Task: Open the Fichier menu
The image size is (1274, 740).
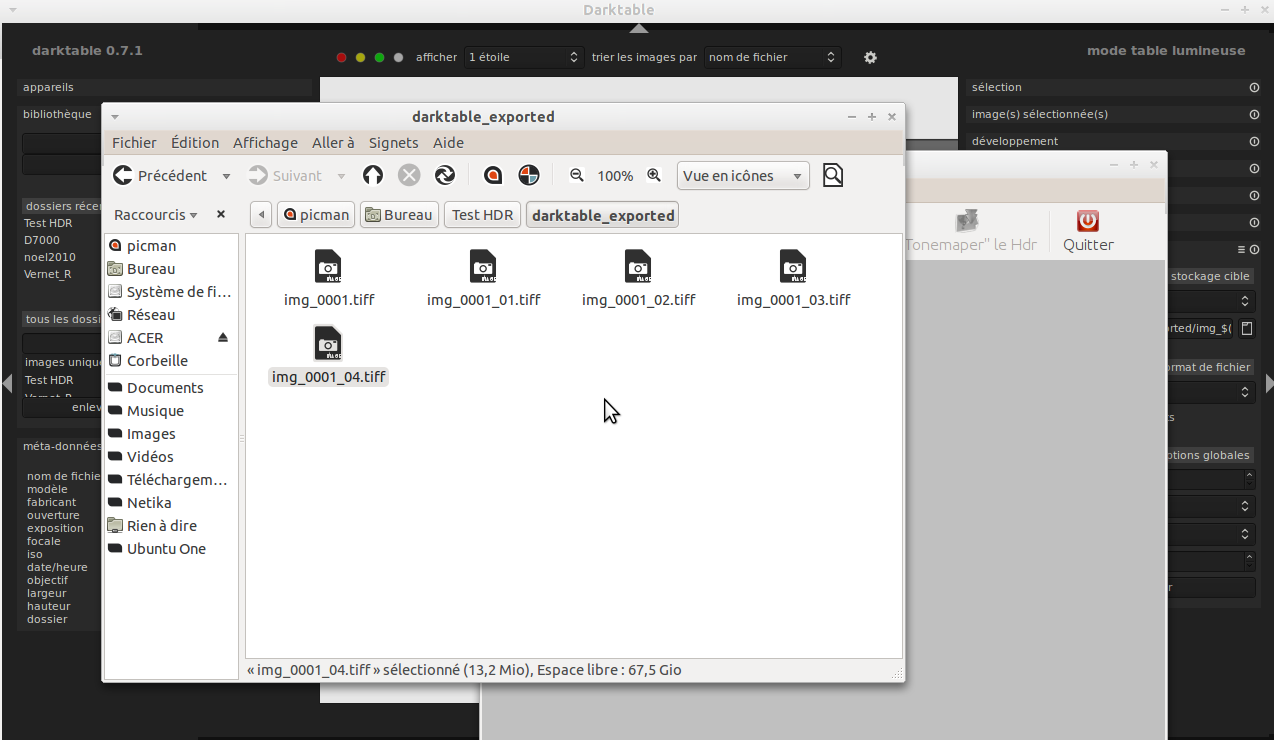Action: tap(134, 143)
